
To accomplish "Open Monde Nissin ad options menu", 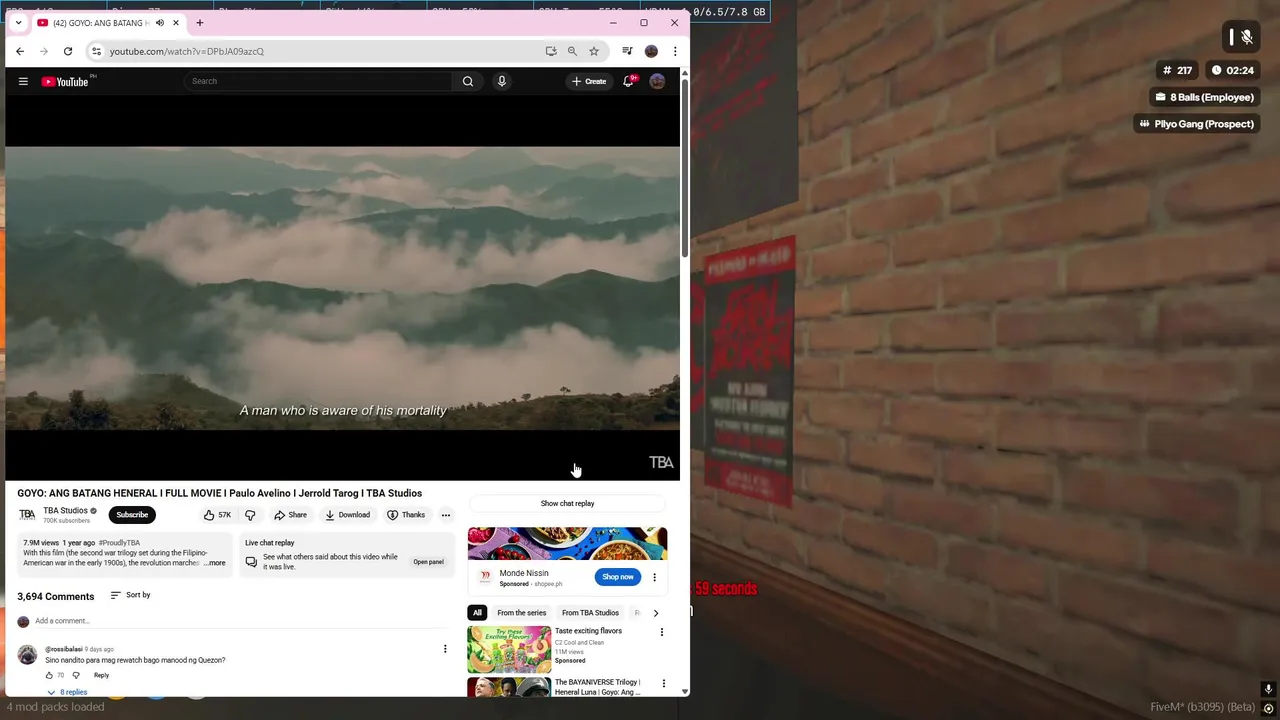I will [654, 577].
